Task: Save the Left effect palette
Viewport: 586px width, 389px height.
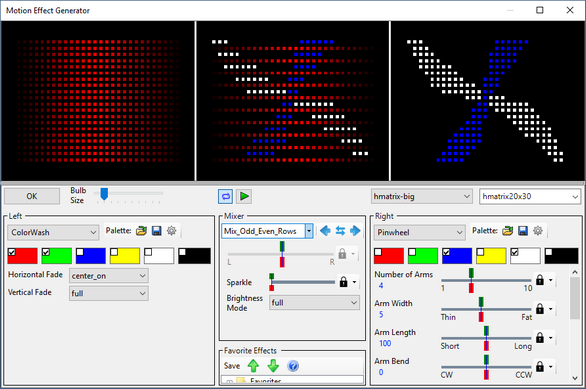Action: 157,231
